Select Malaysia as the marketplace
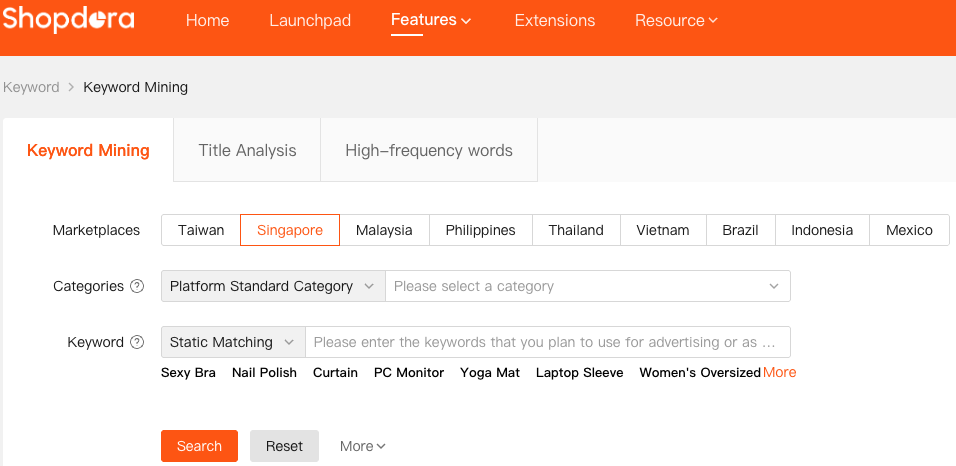Viewport: 956px width, 466px height. point(384,230)
